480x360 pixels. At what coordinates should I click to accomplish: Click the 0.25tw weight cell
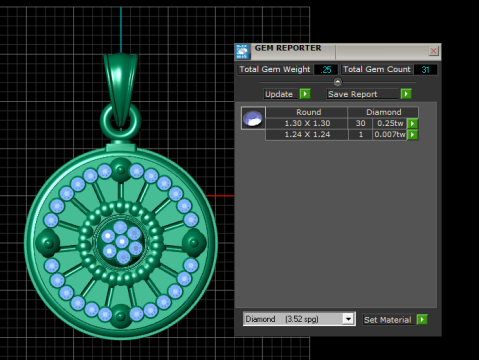[x=390, y=123]
